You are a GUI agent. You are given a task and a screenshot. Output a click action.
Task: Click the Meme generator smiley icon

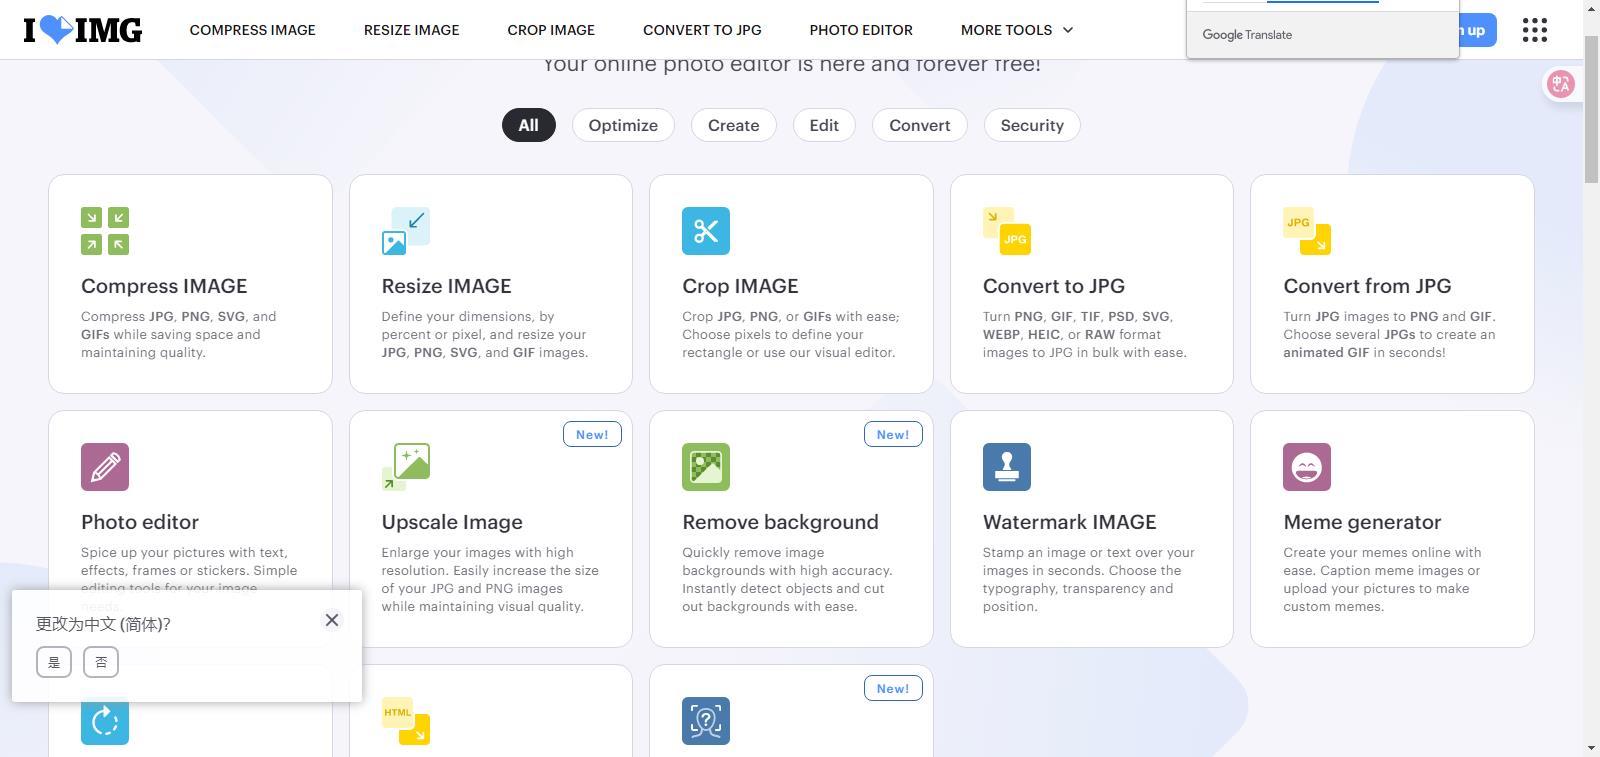pos(1307,467)
